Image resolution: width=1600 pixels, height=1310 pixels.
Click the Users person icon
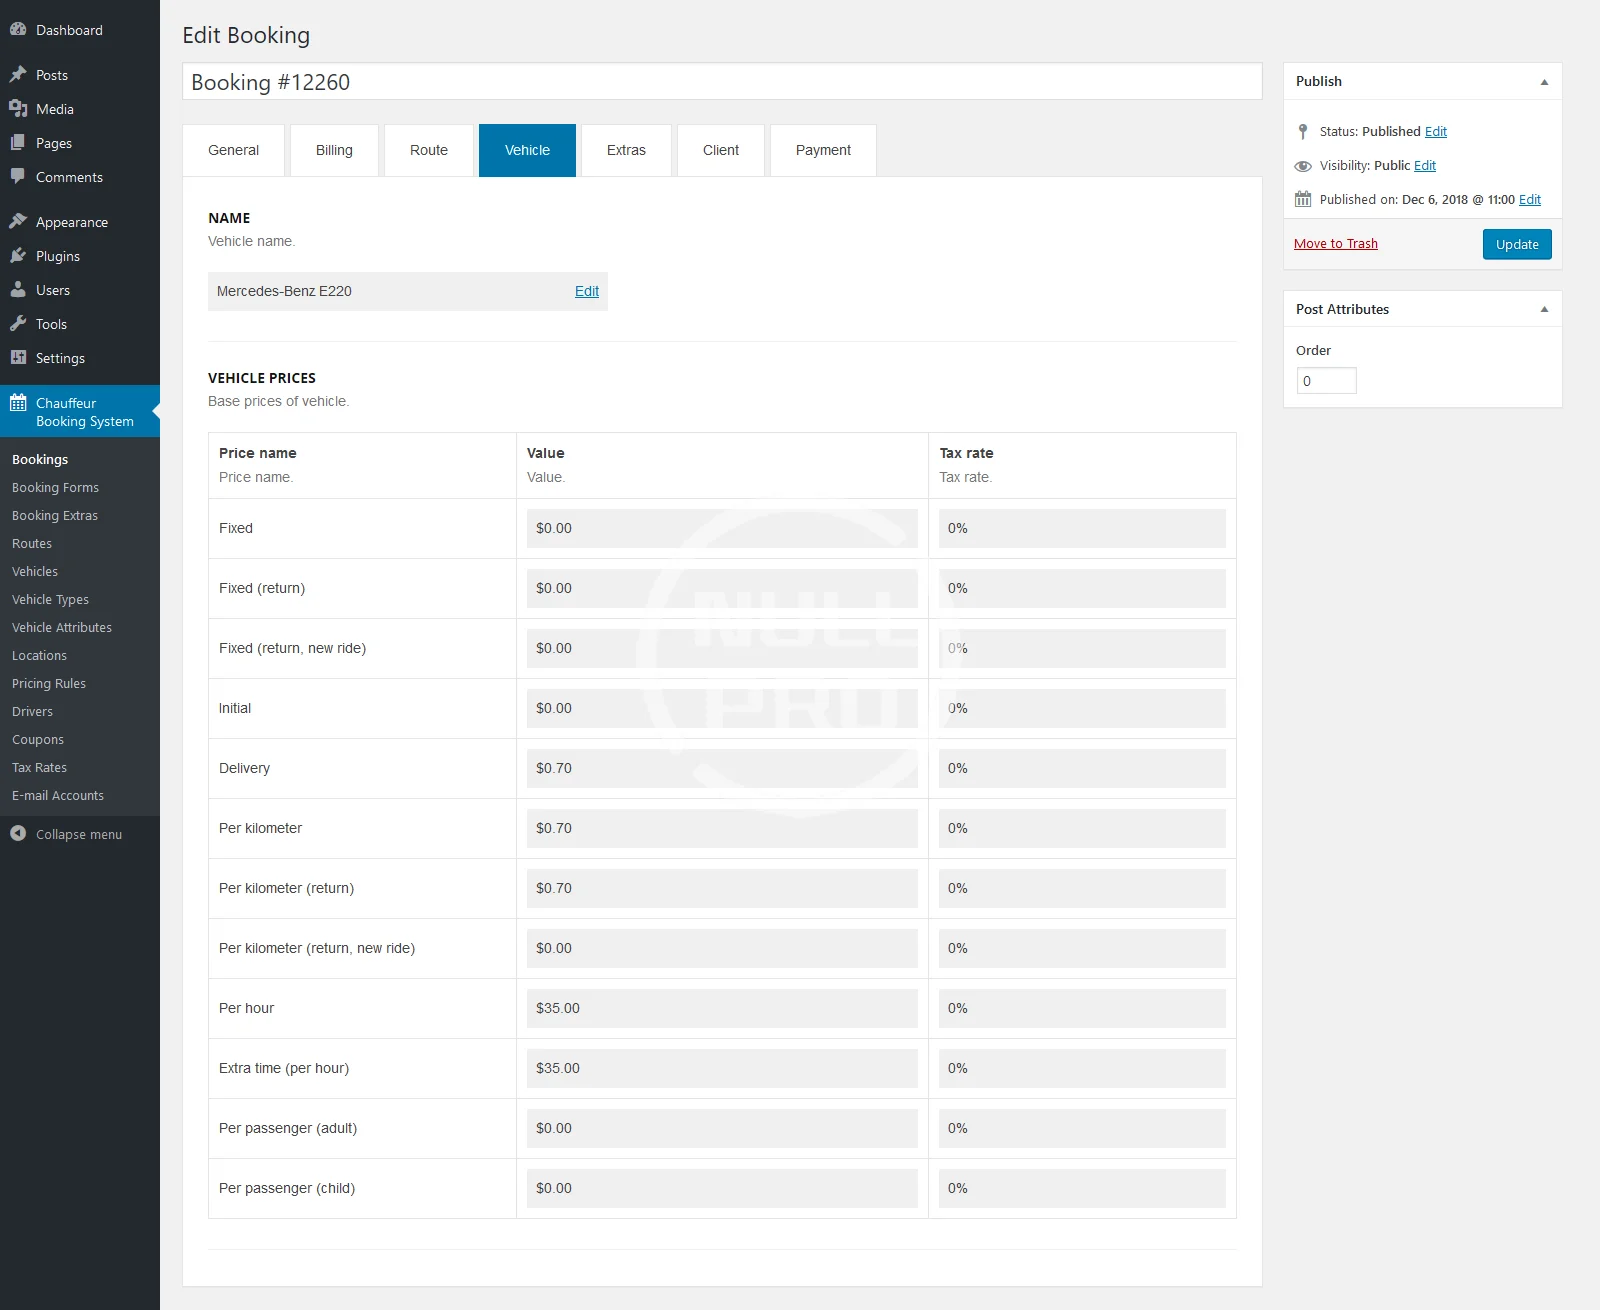tap(18, 290)
